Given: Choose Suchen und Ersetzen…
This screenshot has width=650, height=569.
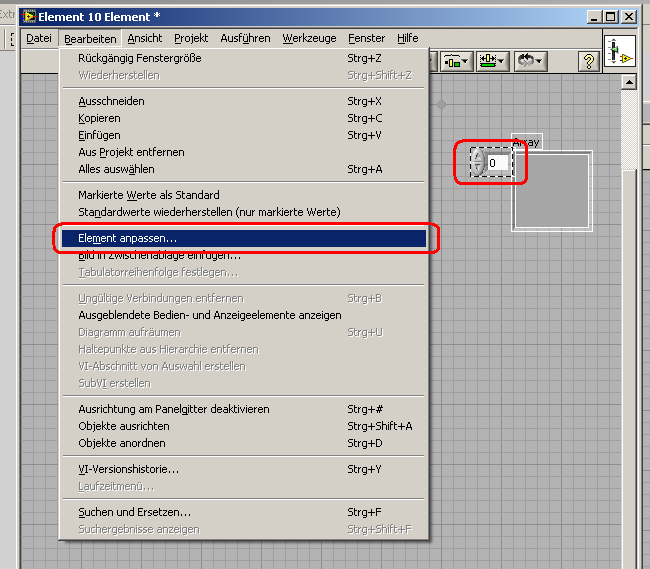Looking at the screenshot, I should point(244,512).
